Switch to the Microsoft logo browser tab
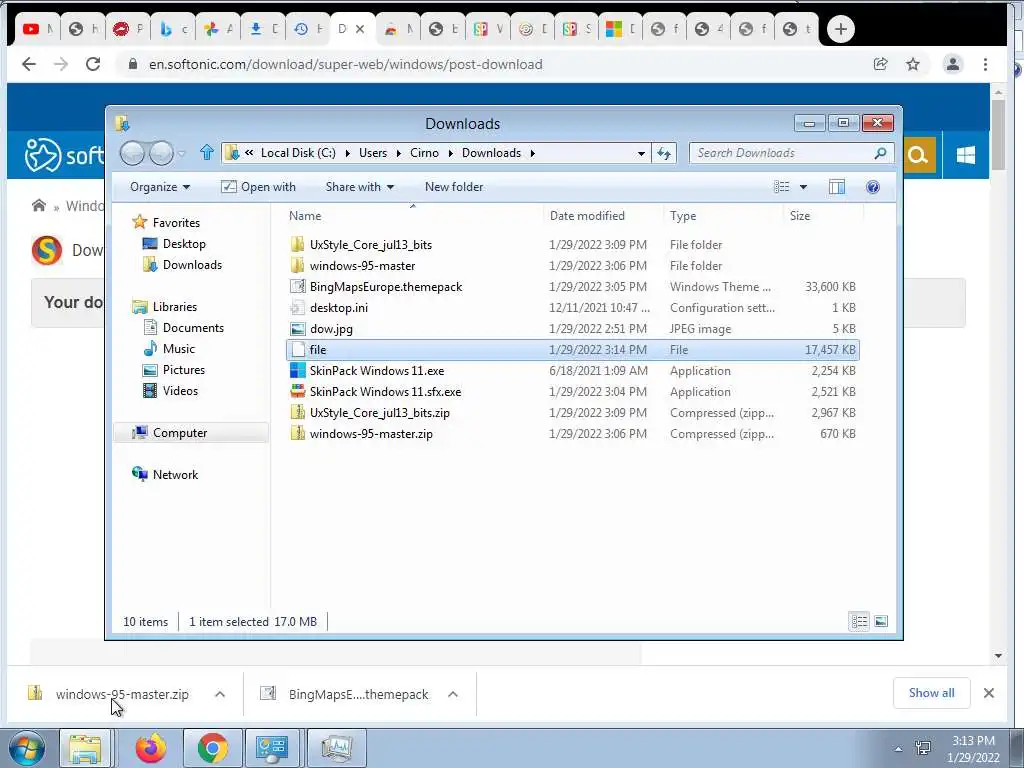Viewport: 1024px width, 768px height. coord(620,29)
